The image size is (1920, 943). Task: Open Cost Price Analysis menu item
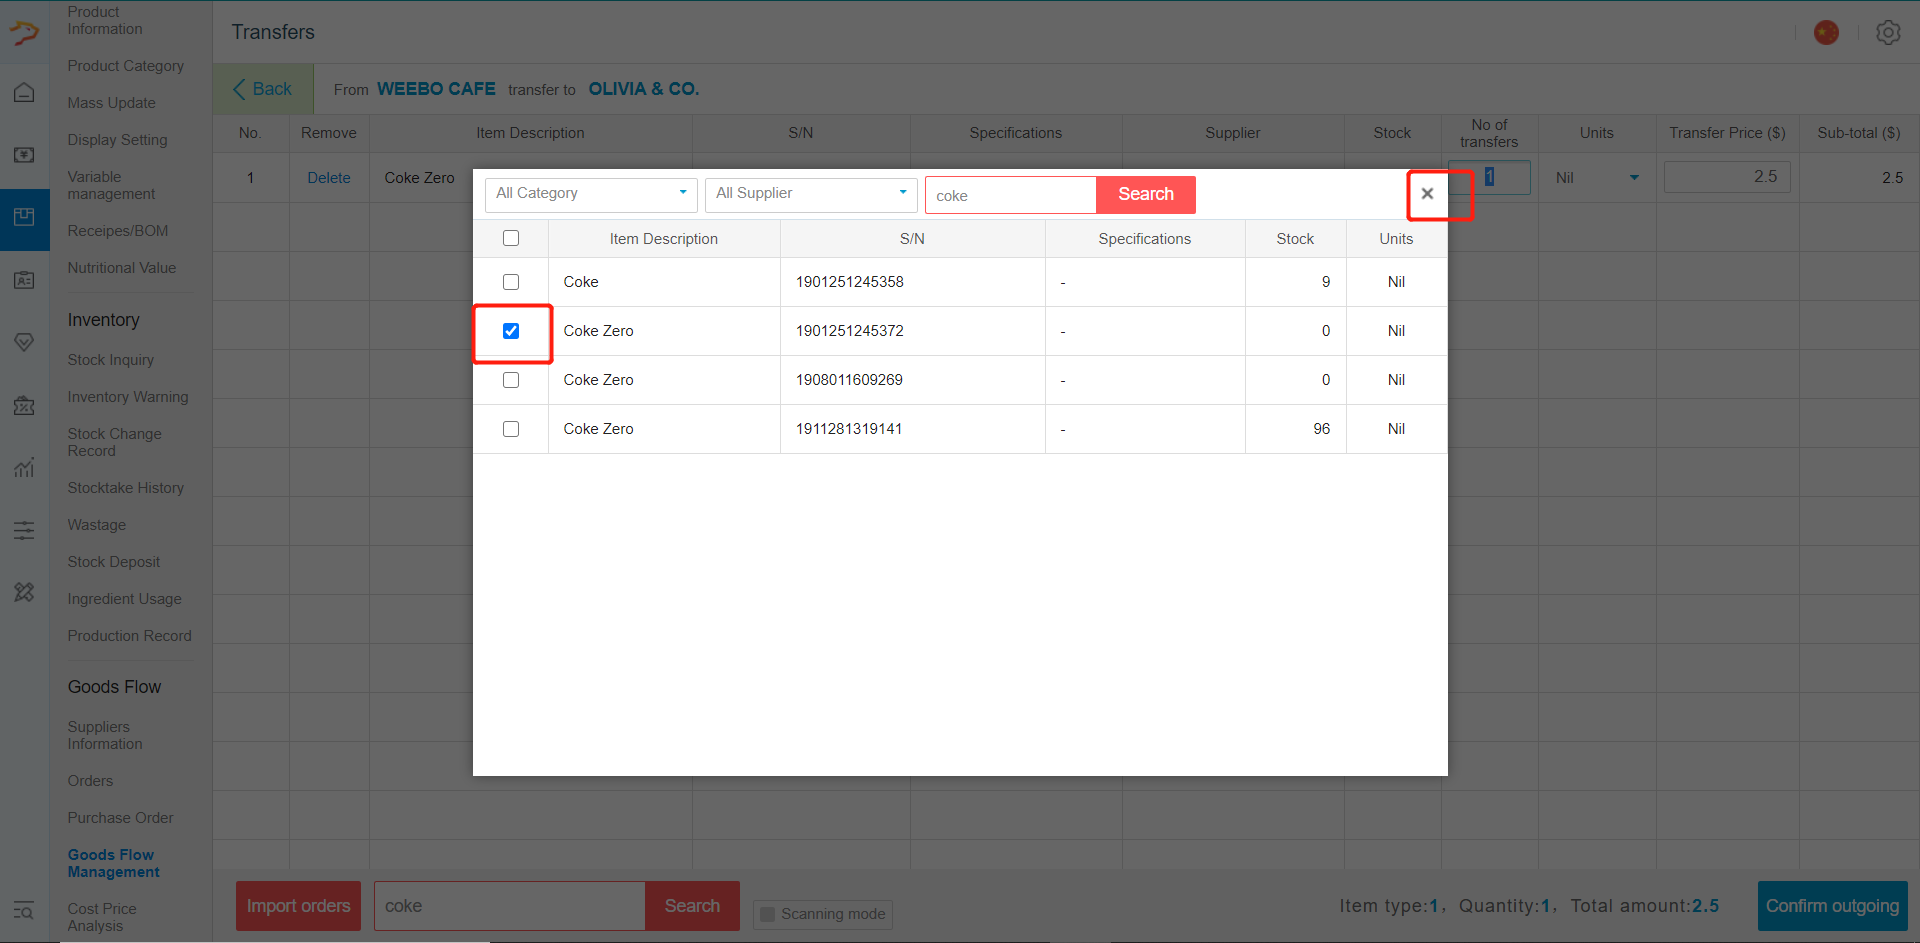[102, 917]
